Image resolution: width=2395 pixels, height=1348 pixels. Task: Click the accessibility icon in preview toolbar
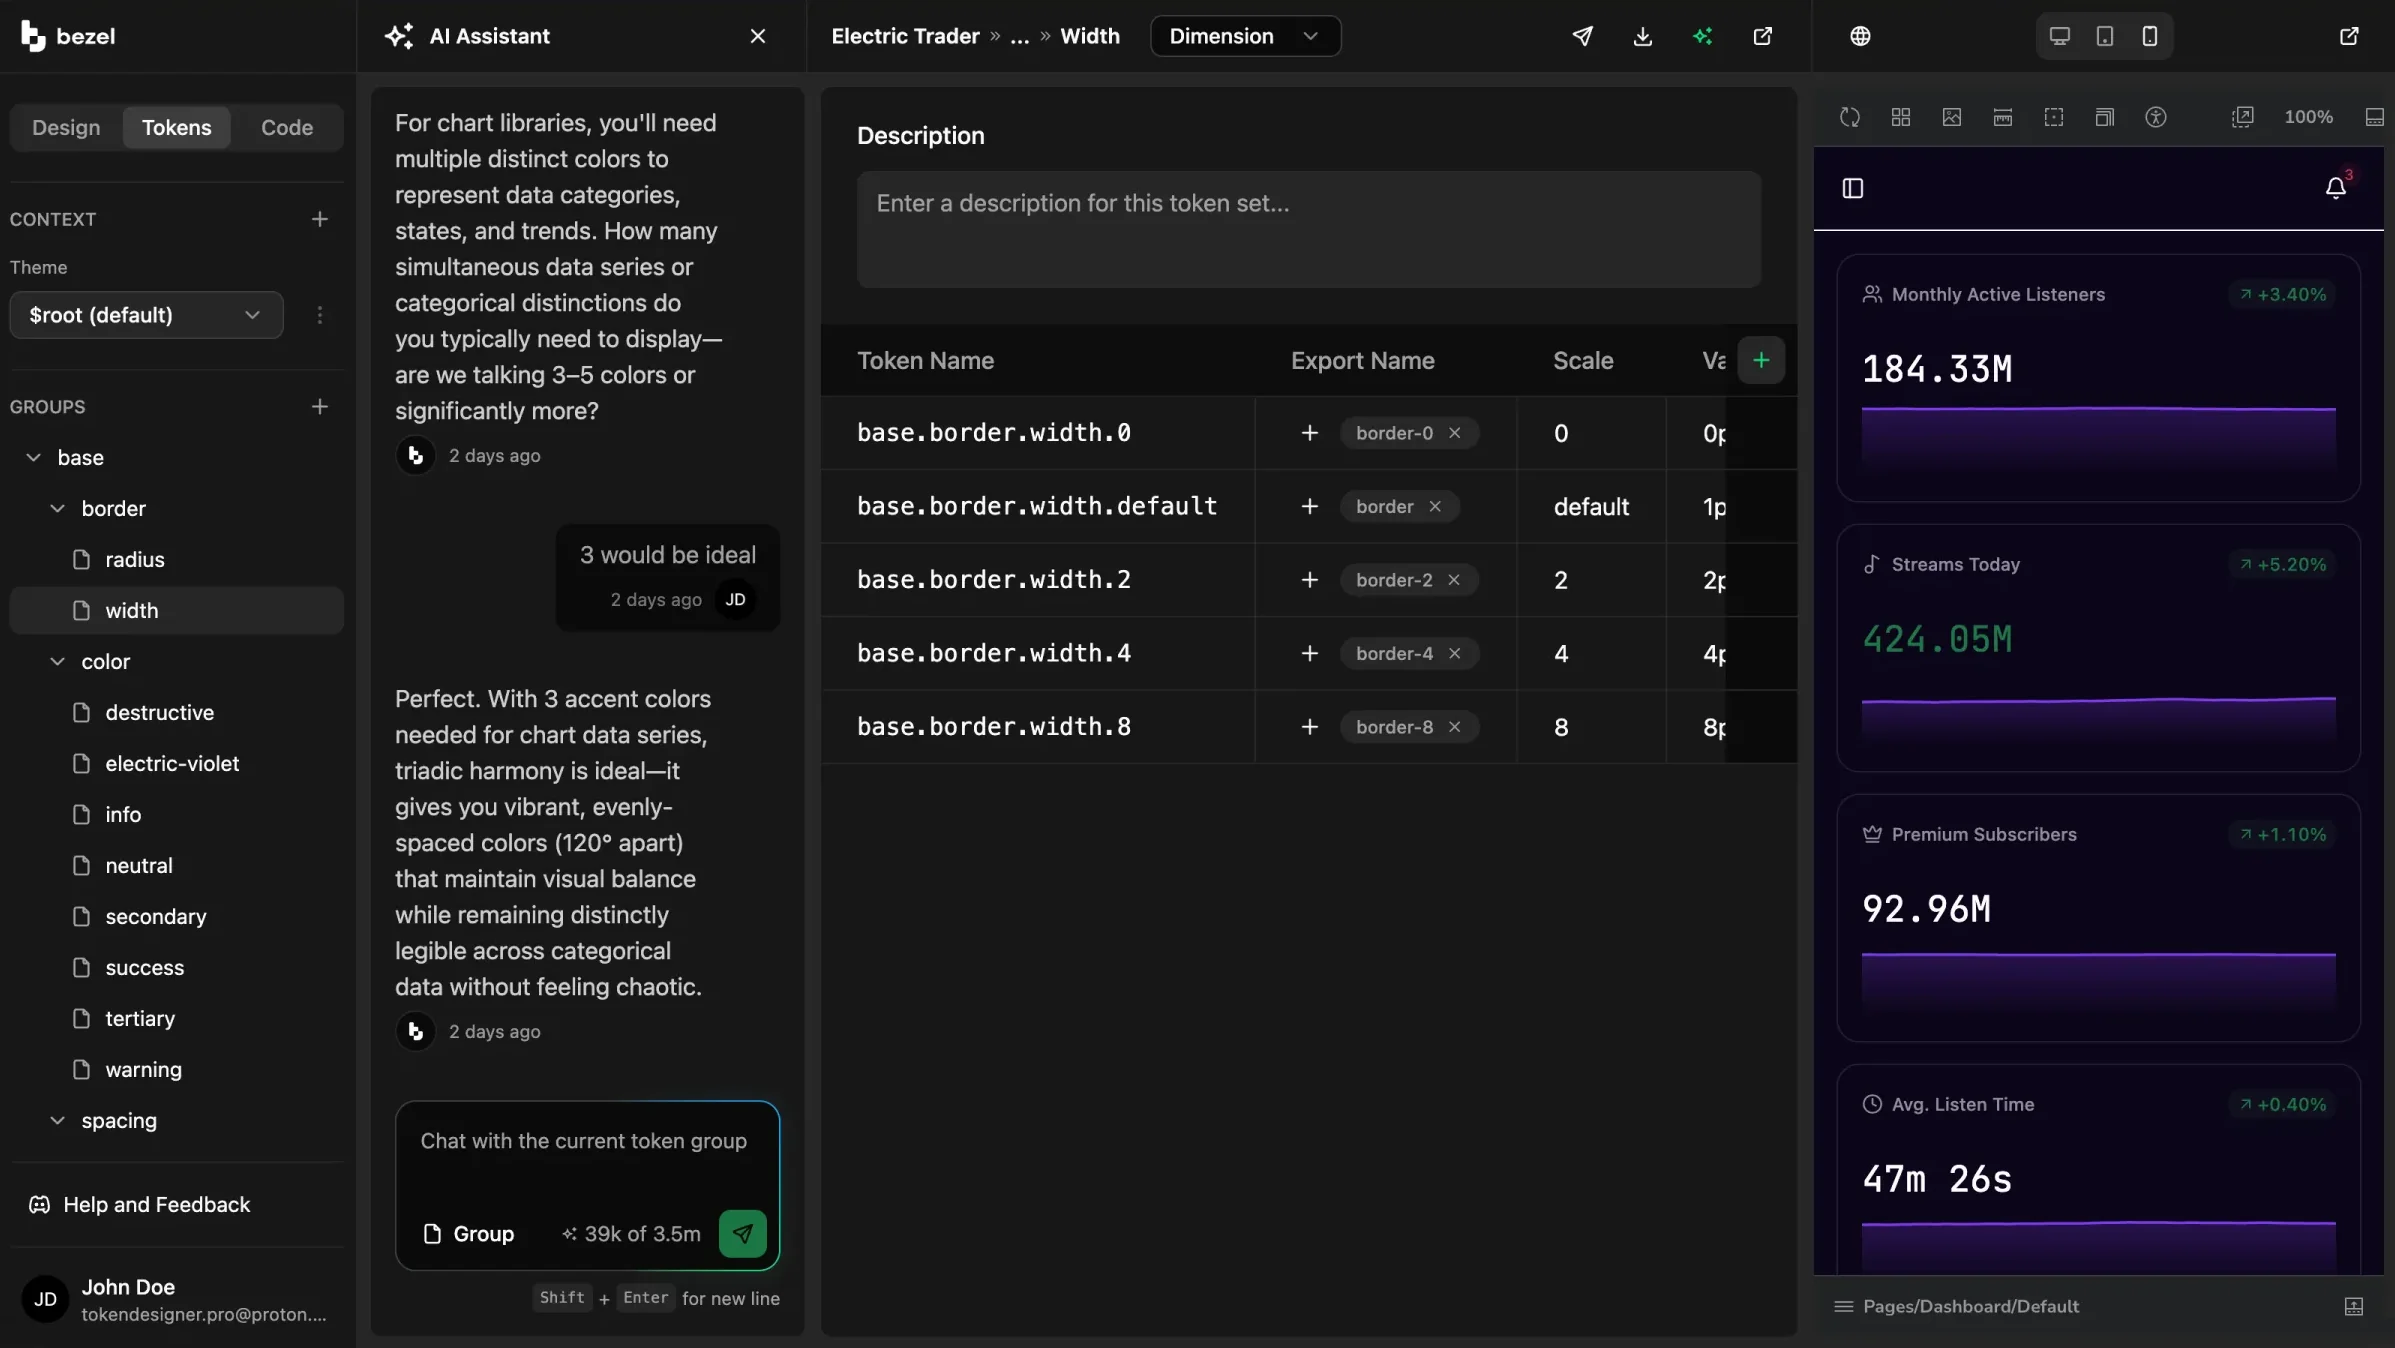point(2156,117)
